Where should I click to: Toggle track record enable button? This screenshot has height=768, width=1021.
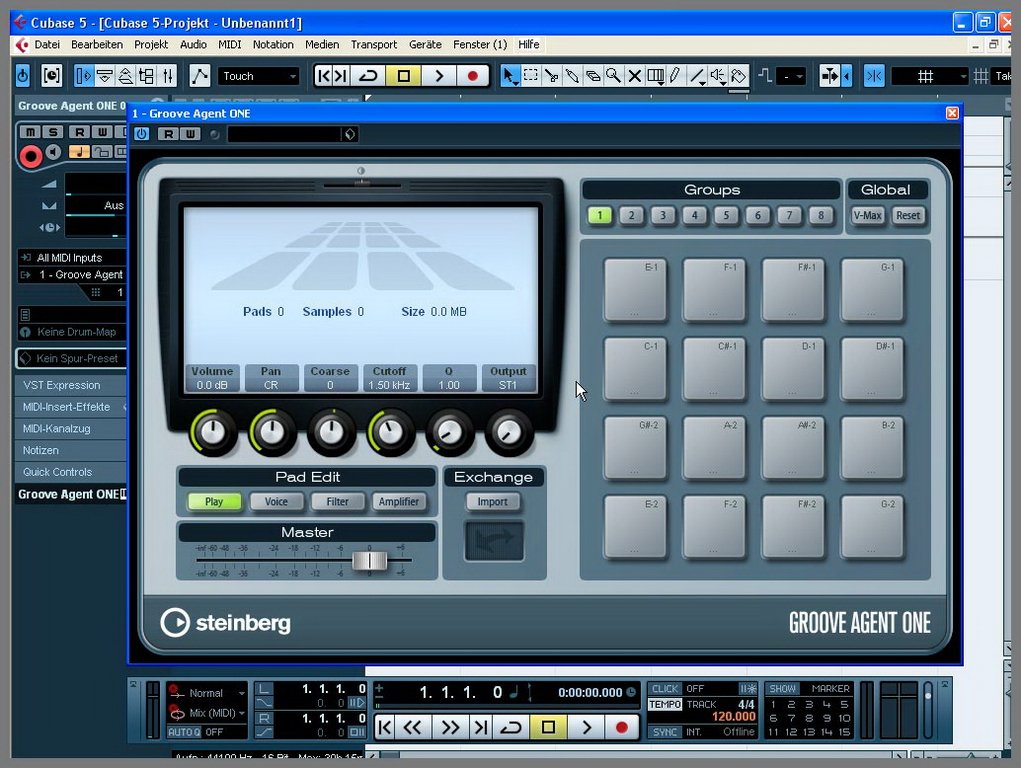pos(30,156)
